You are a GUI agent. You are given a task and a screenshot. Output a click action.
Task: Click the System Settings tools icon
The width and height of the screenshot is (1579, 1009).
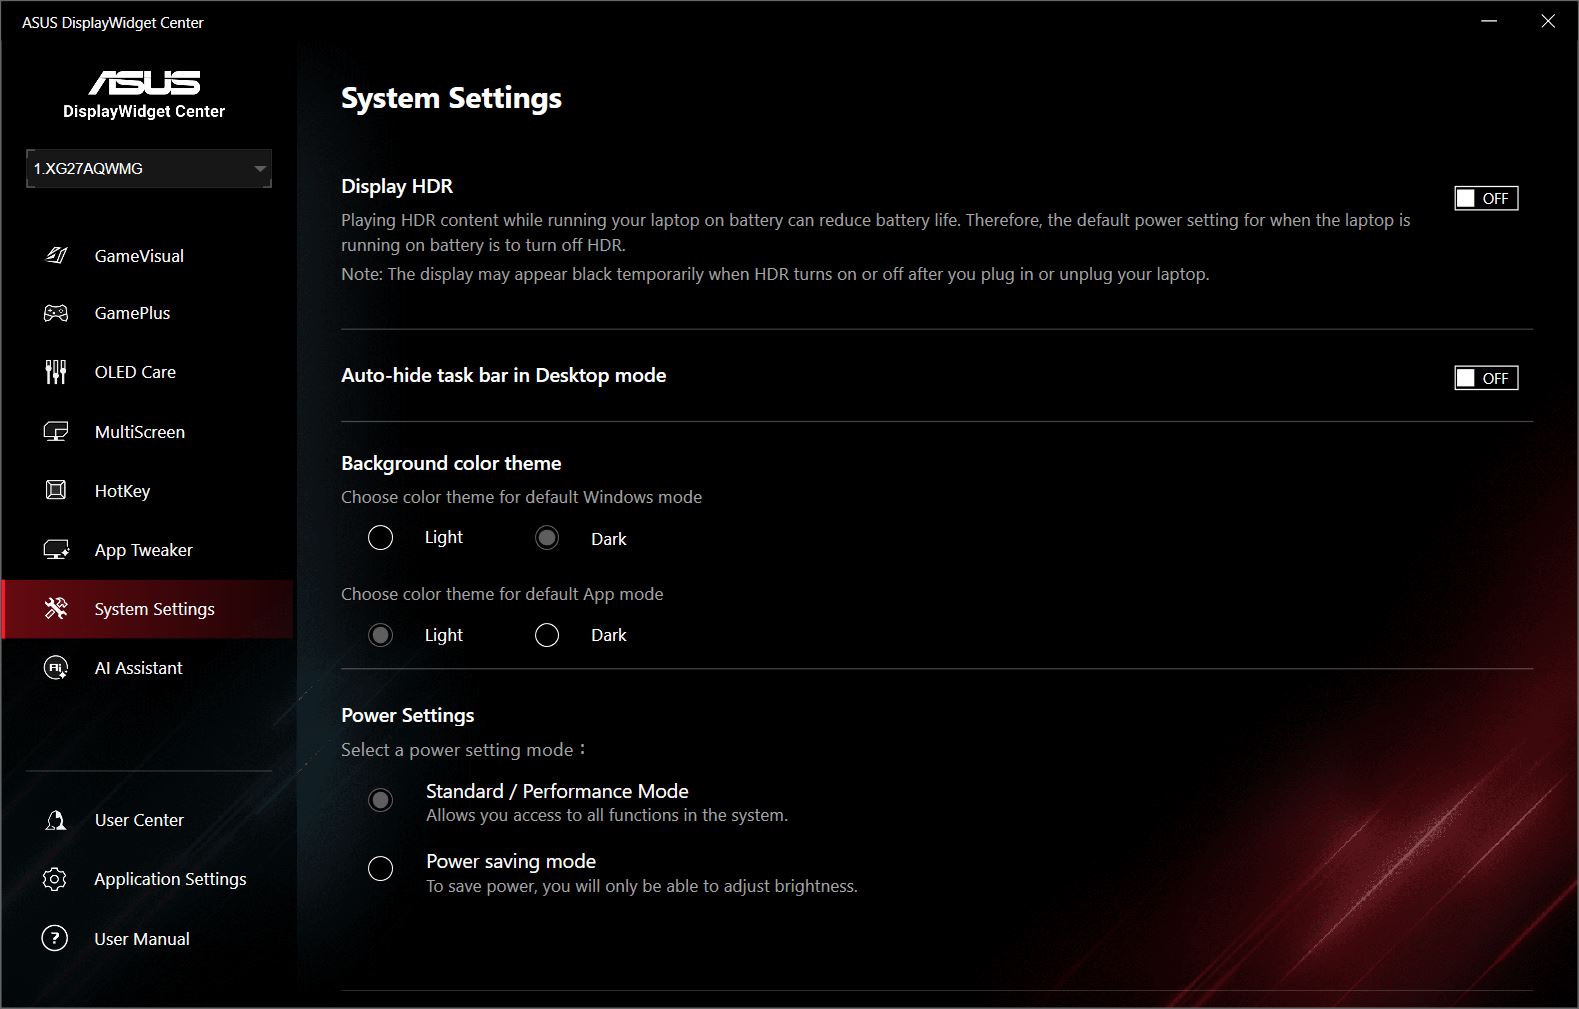(x=56, y=608)
